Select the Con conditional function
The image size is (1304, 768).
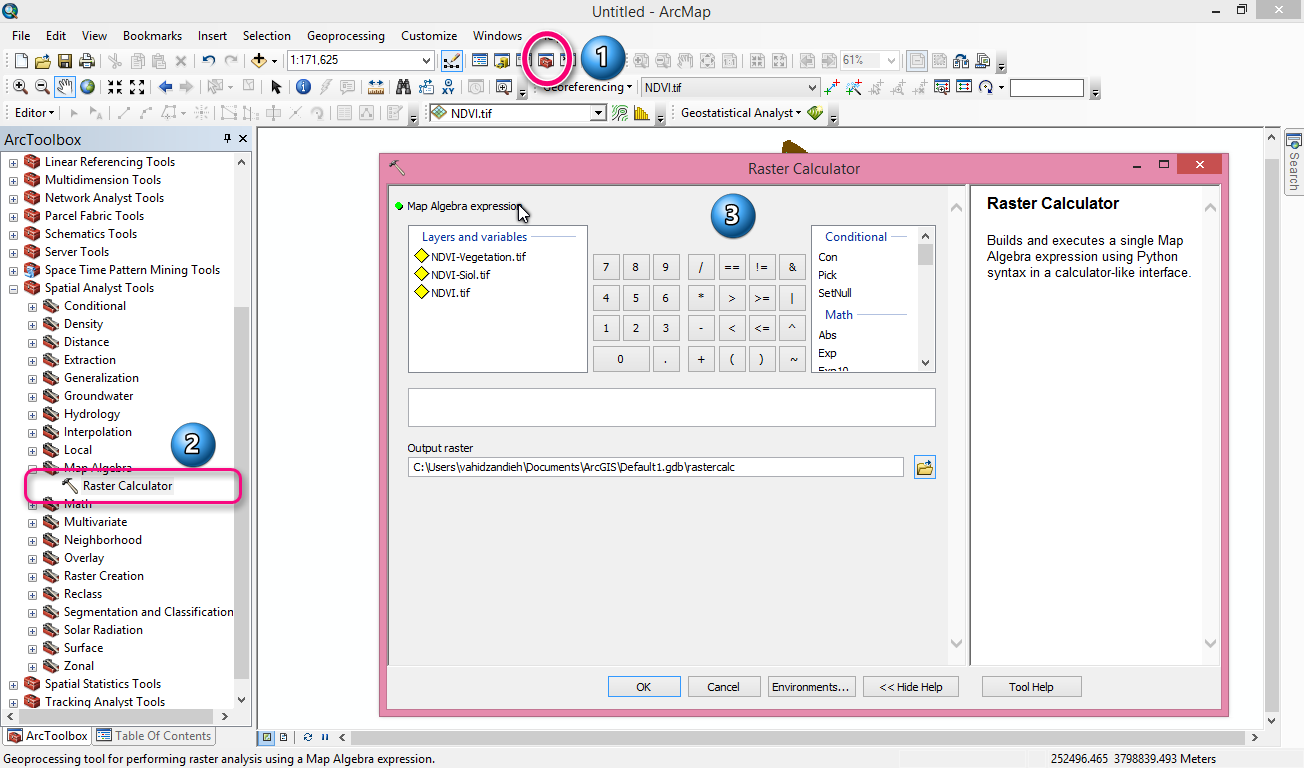(828, 257)
